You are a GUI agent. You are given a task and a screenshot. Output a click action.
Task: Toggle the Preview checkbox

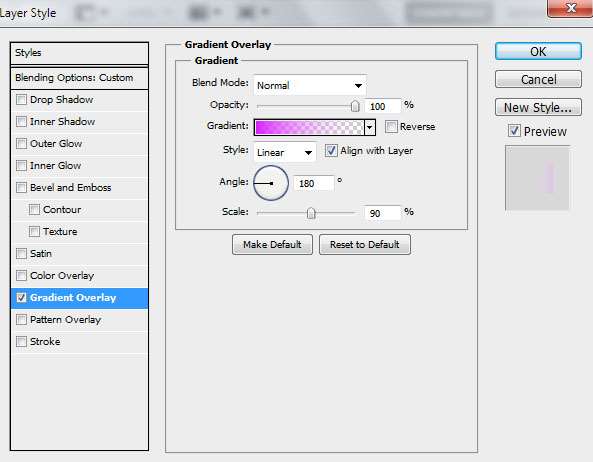[514, 131]
